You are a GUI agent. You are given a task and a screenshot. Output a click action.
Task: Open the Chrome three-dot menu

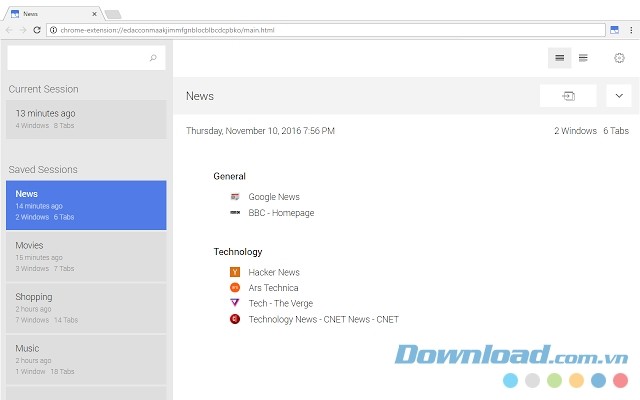(630, 30)
